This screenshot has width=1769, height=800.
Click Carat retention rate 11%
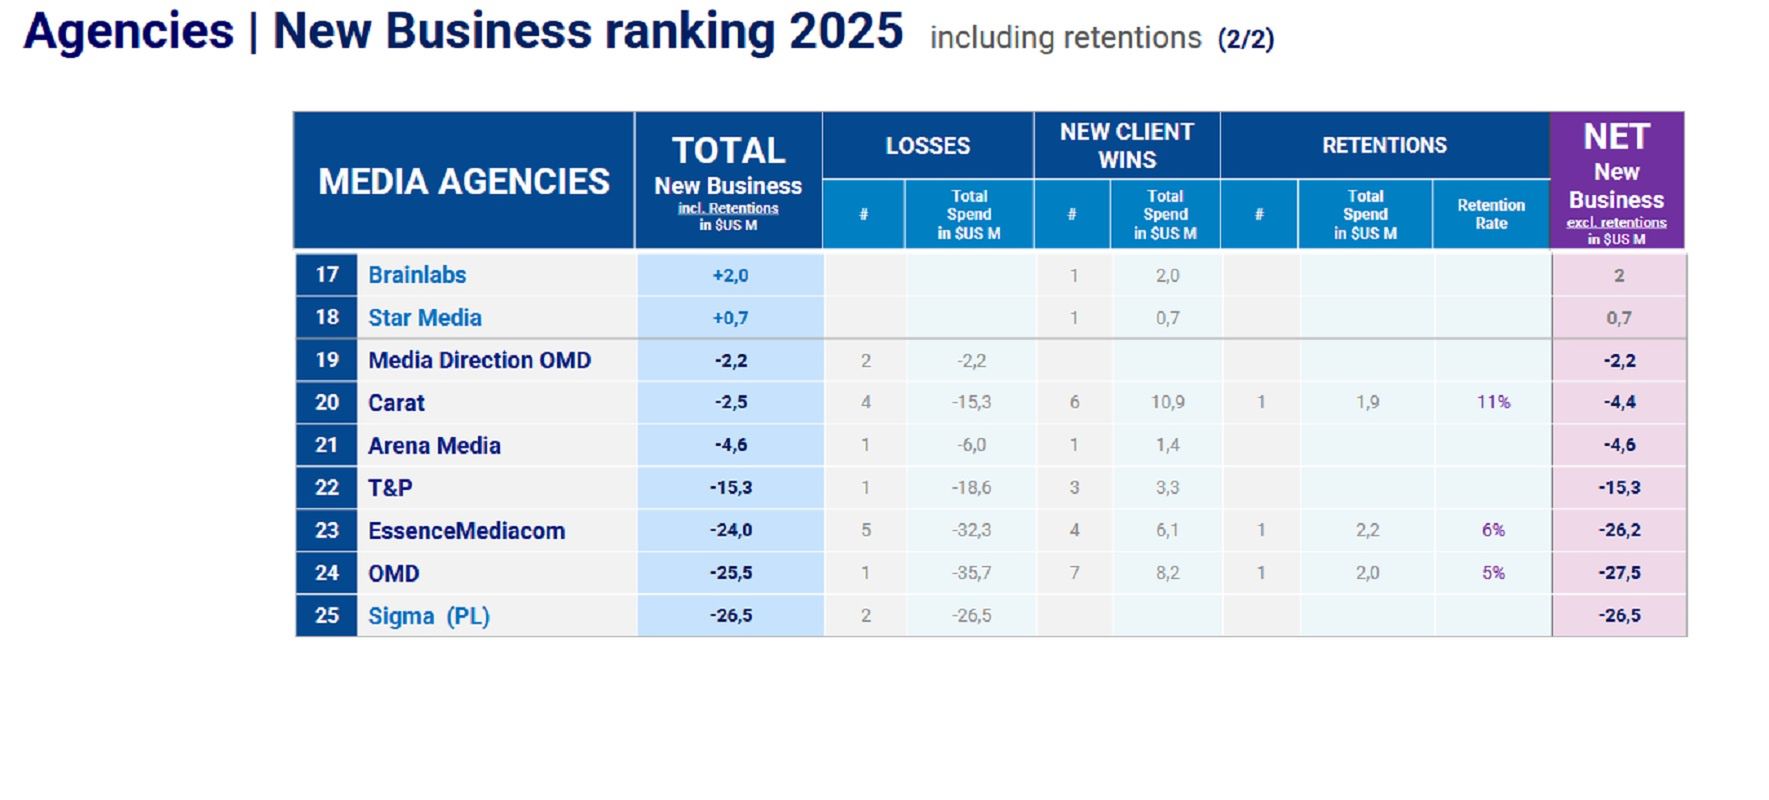(1493, 402)
